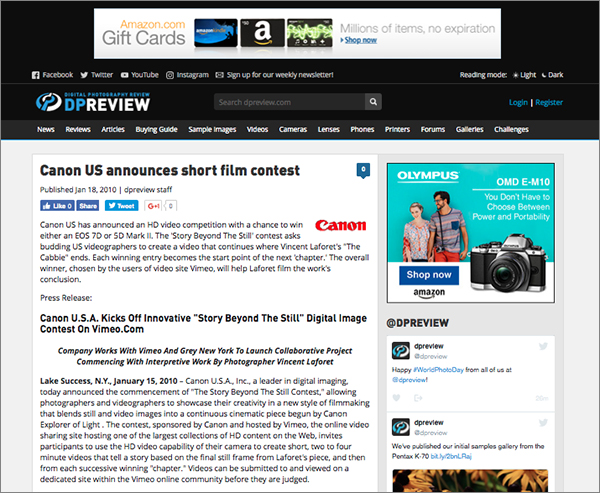Open the DPReview Facebook page link
This screenshot has height=493, width=600.
(52, 75)
